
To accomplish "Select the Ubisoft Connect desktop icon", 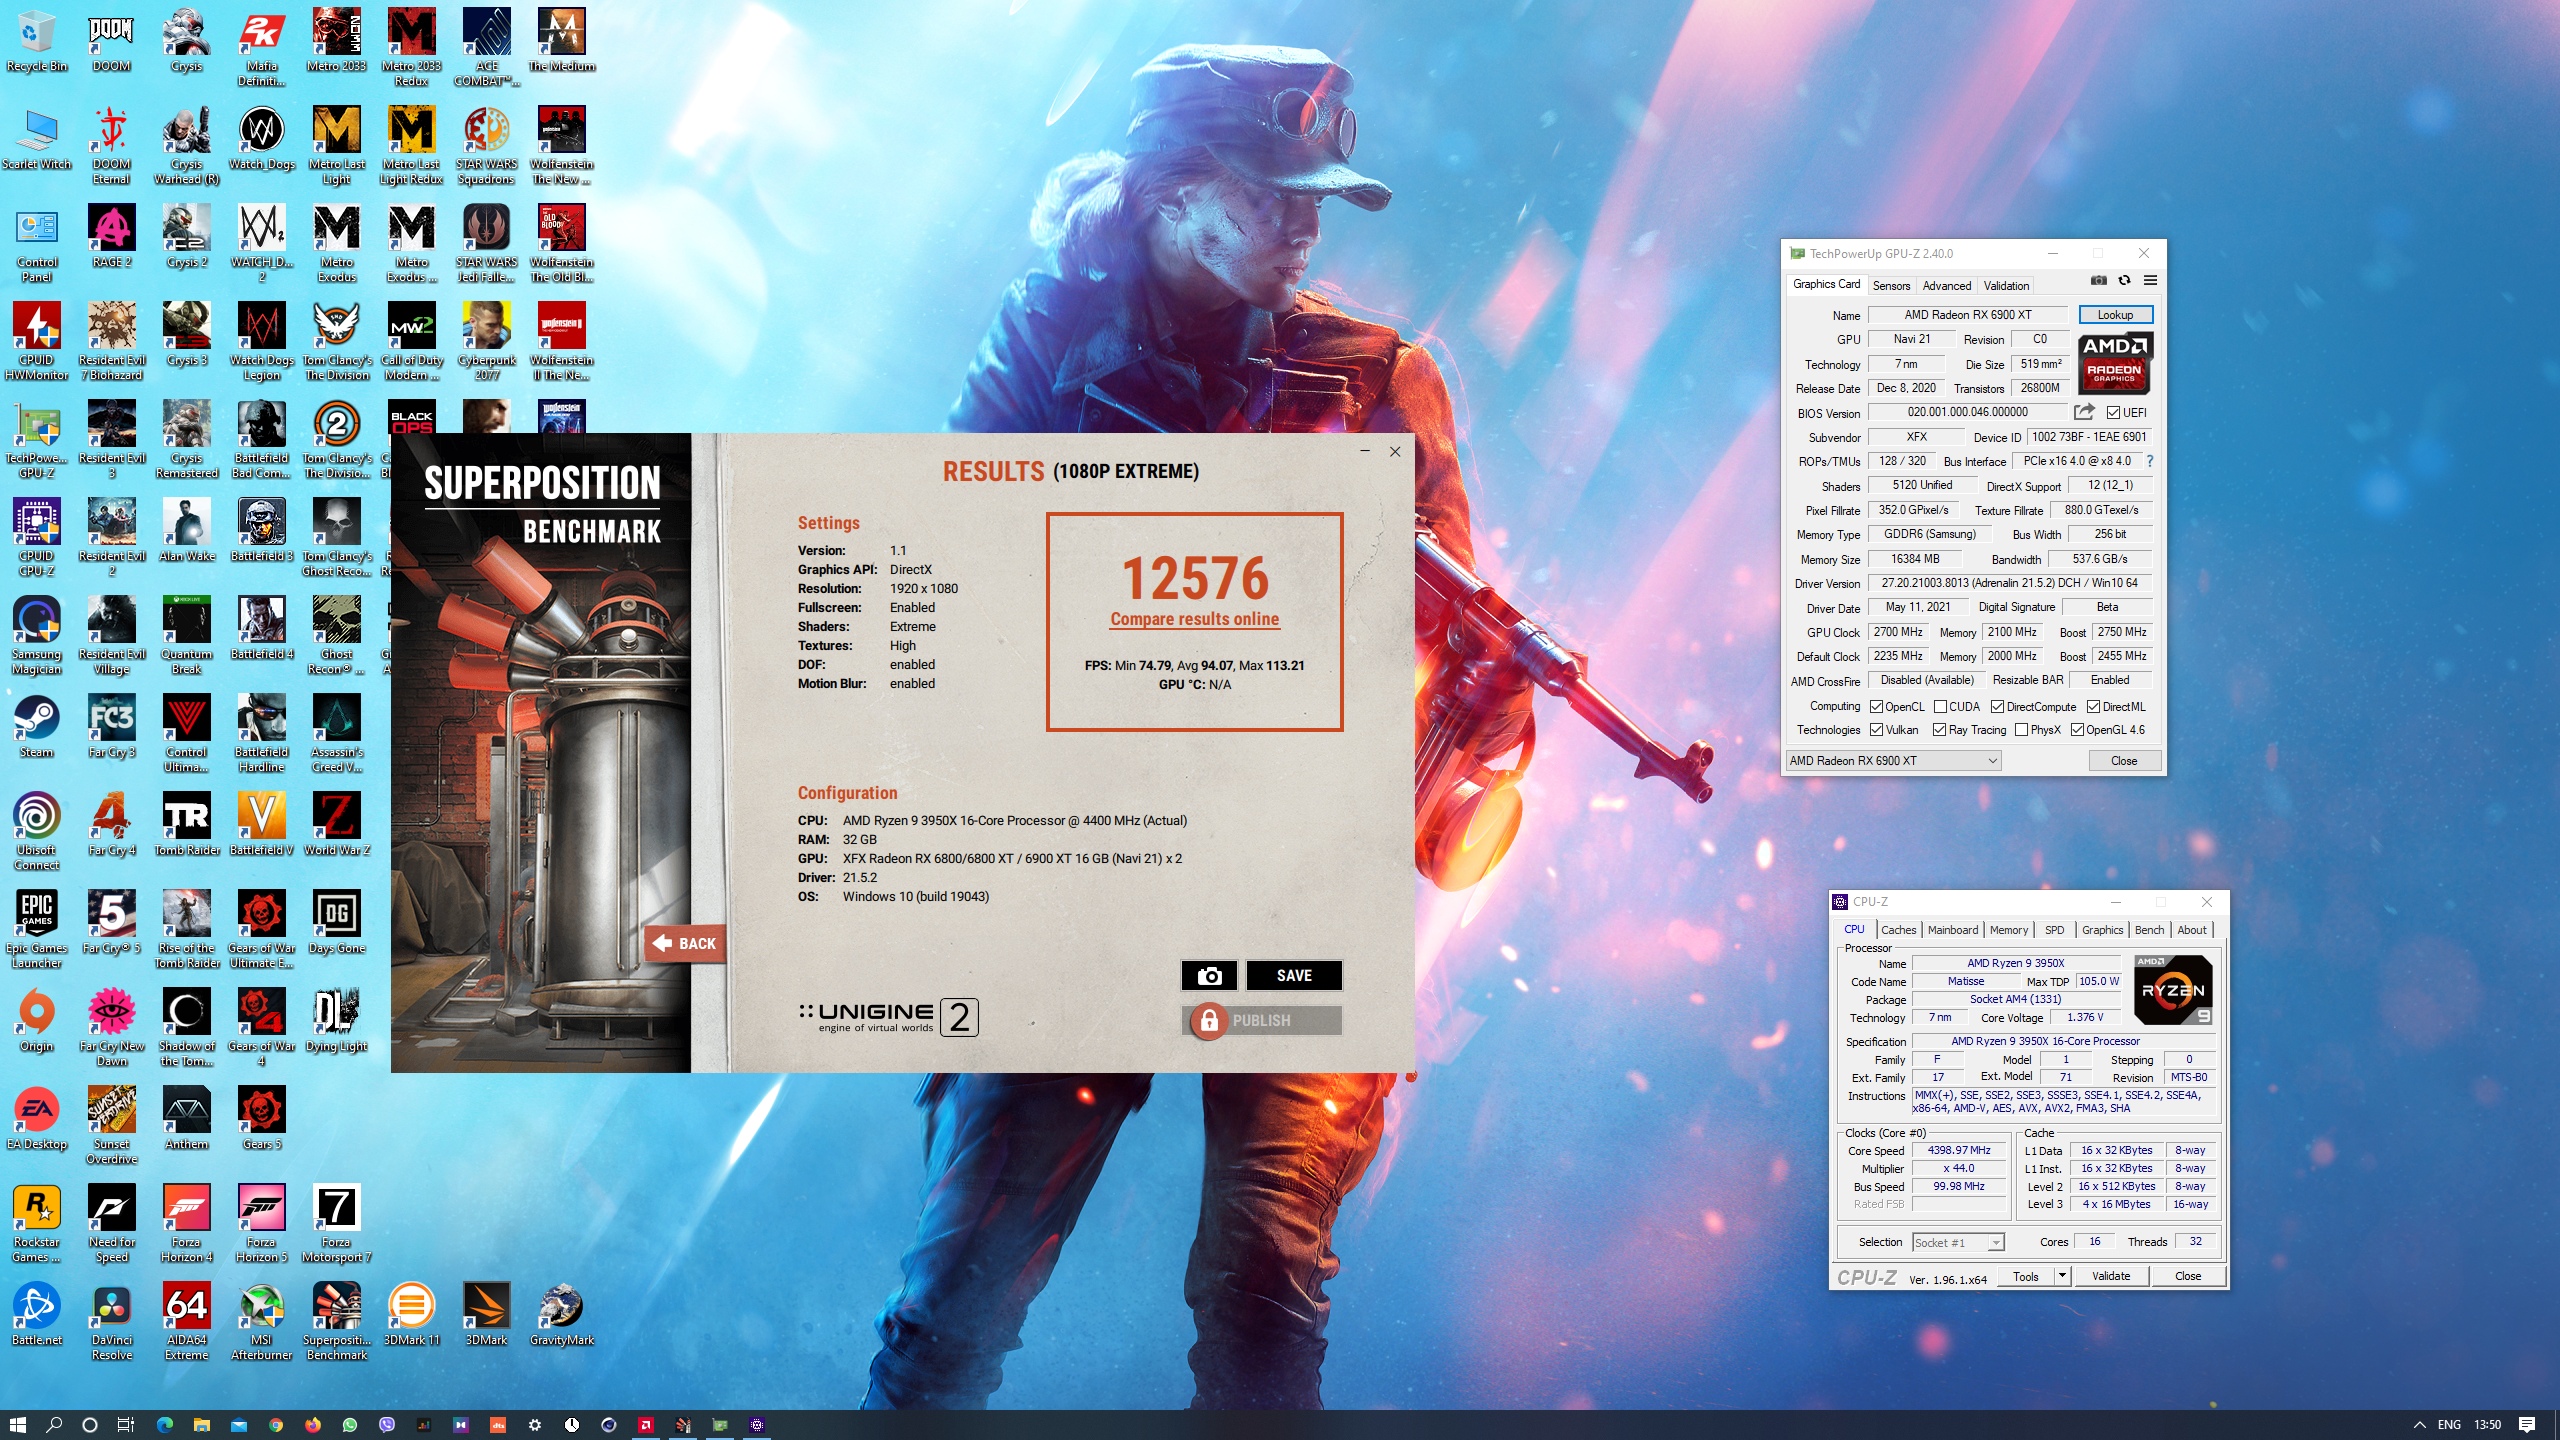I will click(x=37, y=831).
